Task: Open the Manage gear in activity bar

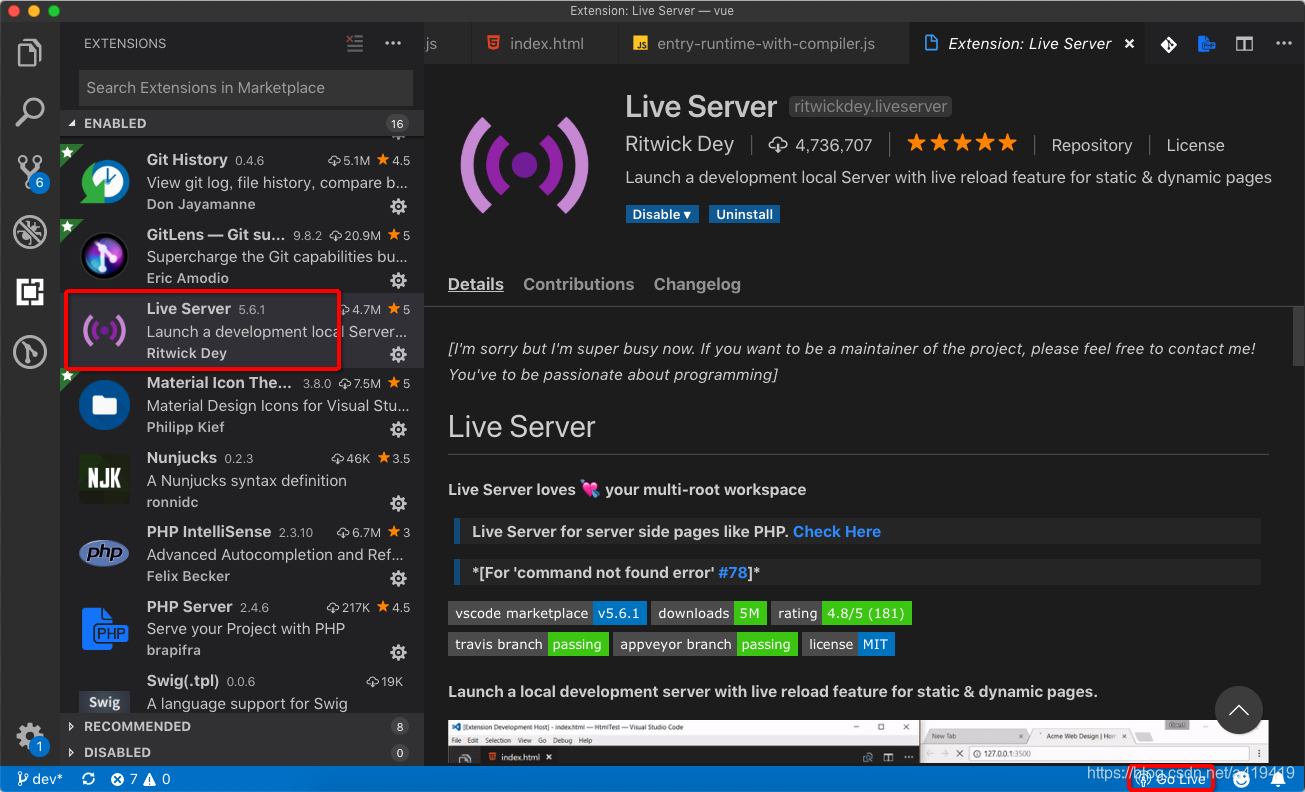Action: coord(30,738)
